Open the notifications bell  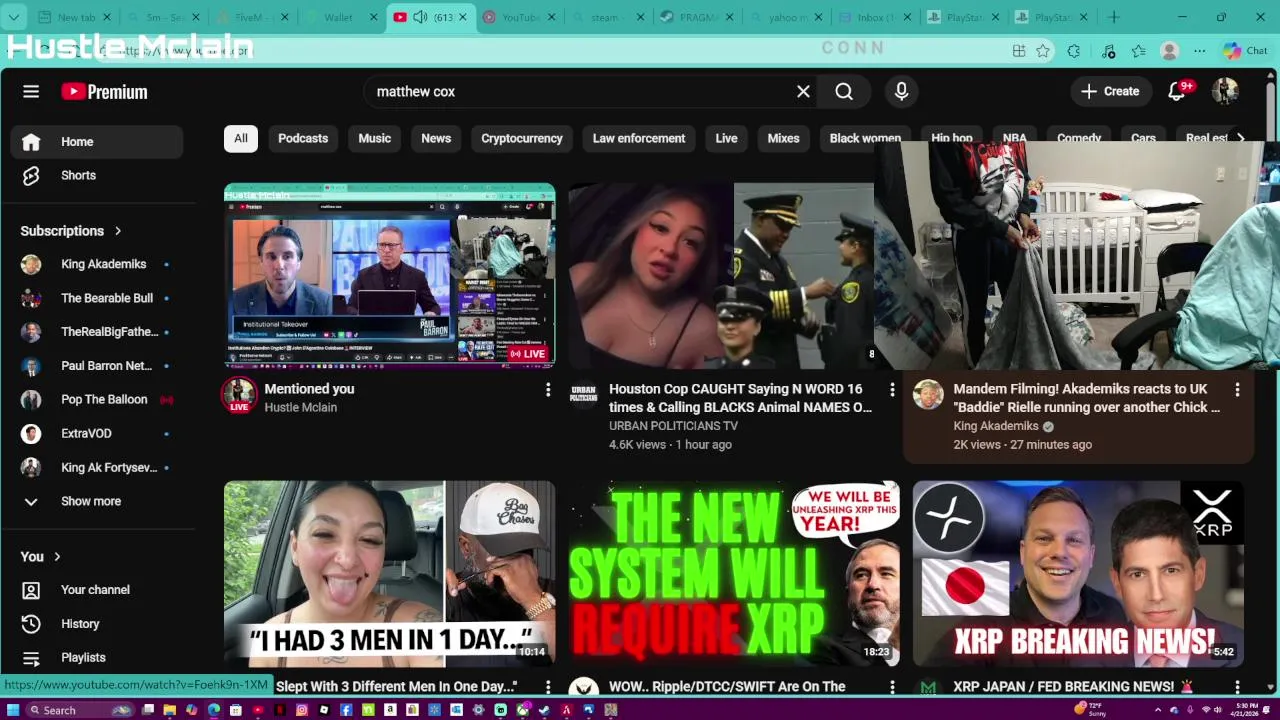coord(1177,91)
